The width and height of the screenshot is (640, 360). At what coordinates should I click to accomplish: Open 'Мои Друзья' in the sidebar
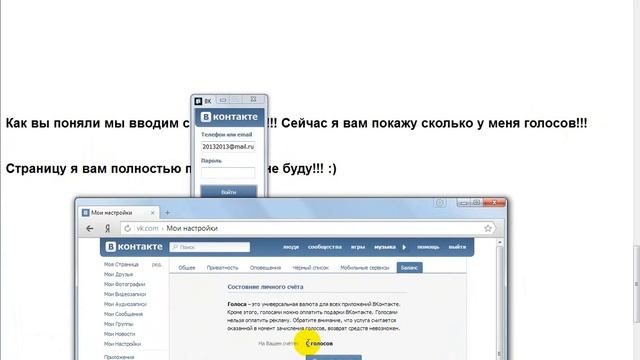pyautogui.click(x=118, y=274)
